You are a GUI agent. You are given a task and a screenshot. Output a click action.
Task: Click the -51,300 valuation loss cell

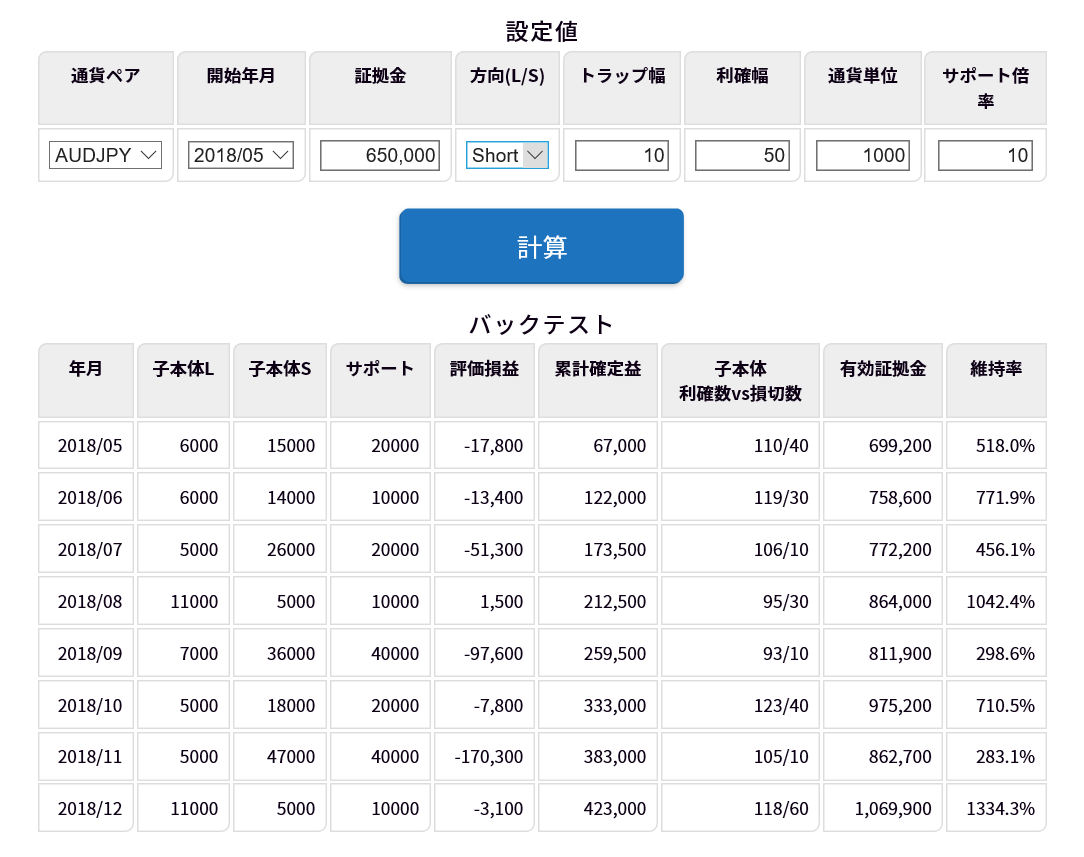point(485,549)
